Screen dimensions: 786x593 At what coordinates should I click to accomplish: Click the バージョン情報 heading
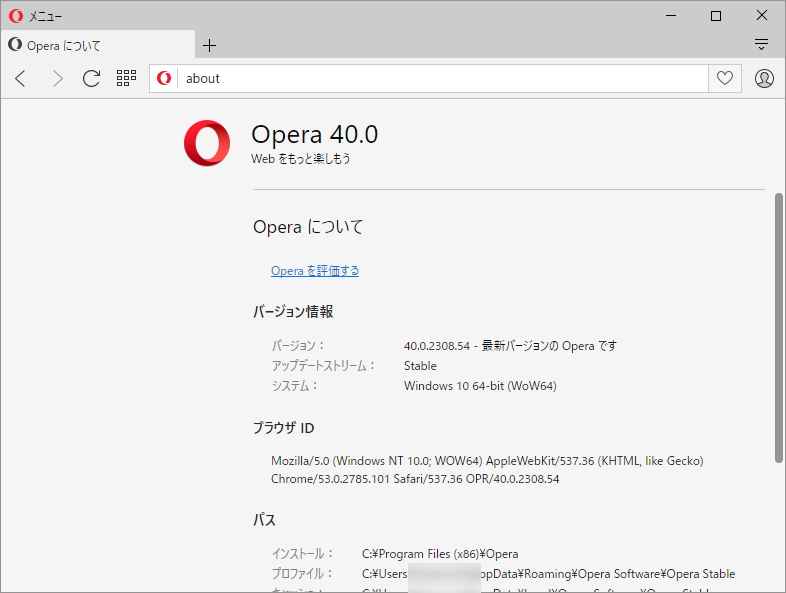[x=293, y=312]
